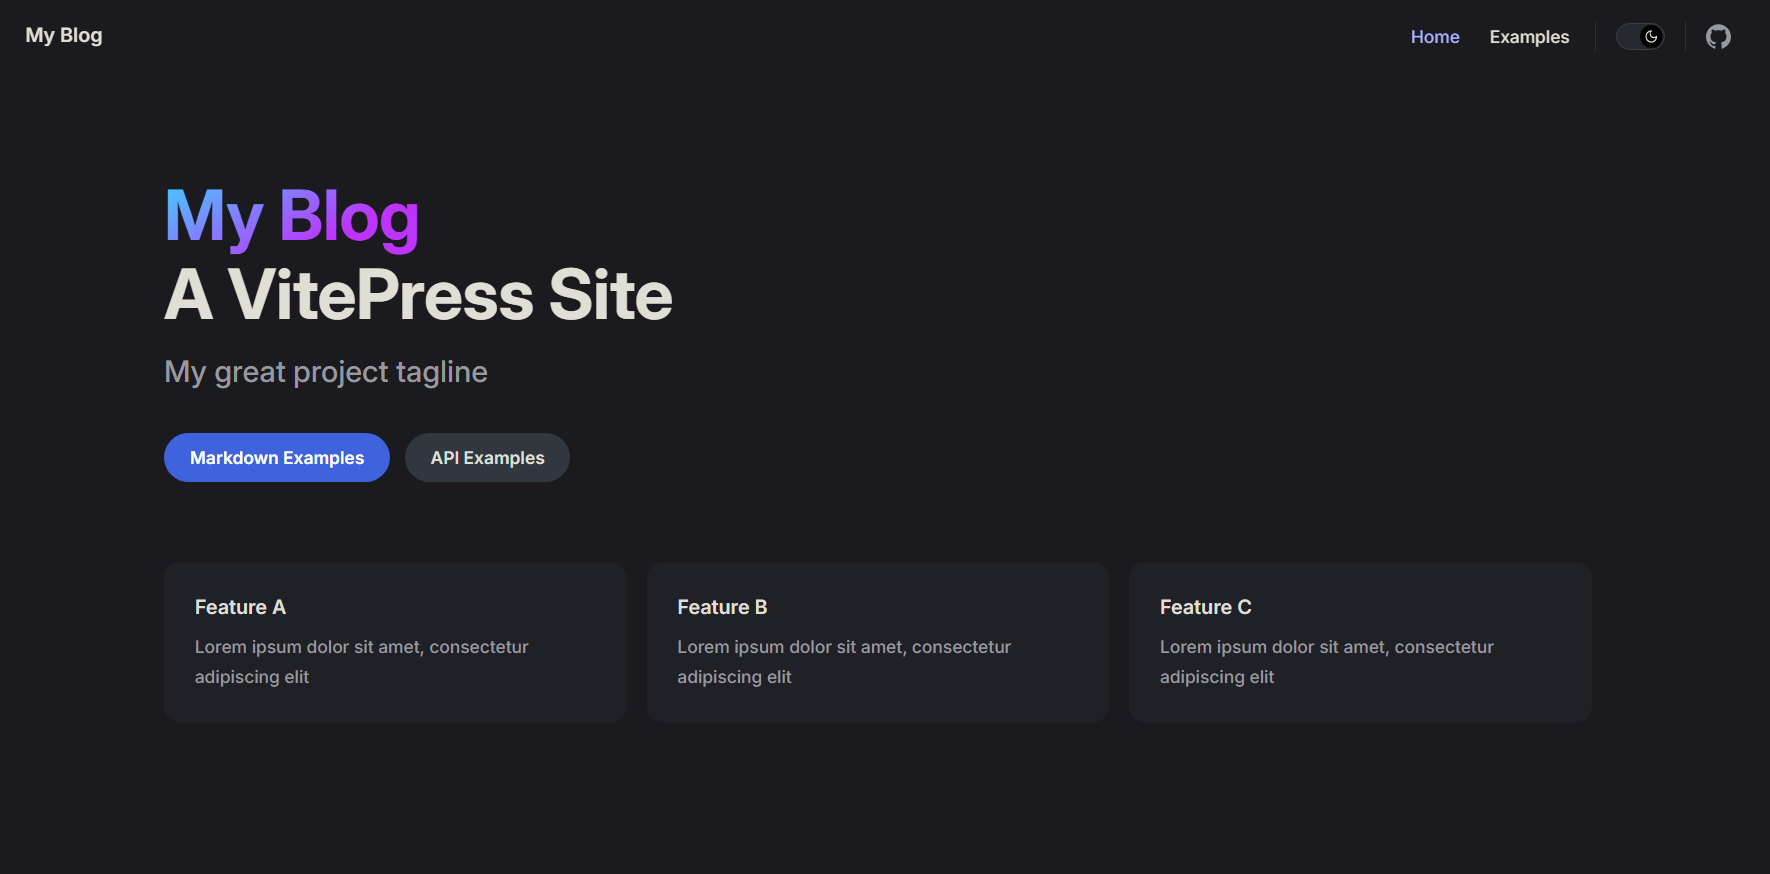Click the moon icon on the theme switch knob
Screen dimensions: 1770x874
coord(1651,37)
